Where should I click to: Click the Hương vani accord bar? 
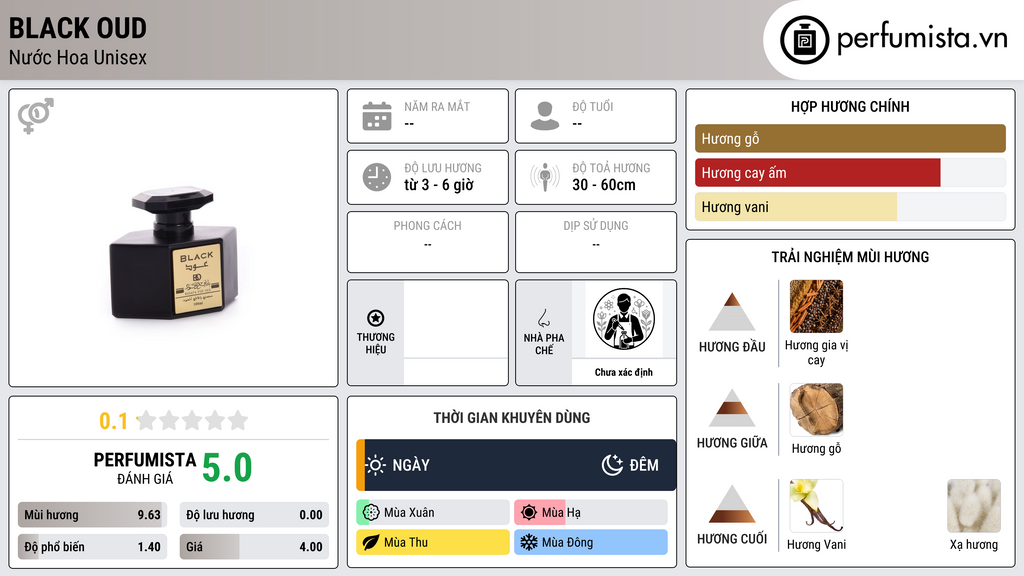pos(850,206)
